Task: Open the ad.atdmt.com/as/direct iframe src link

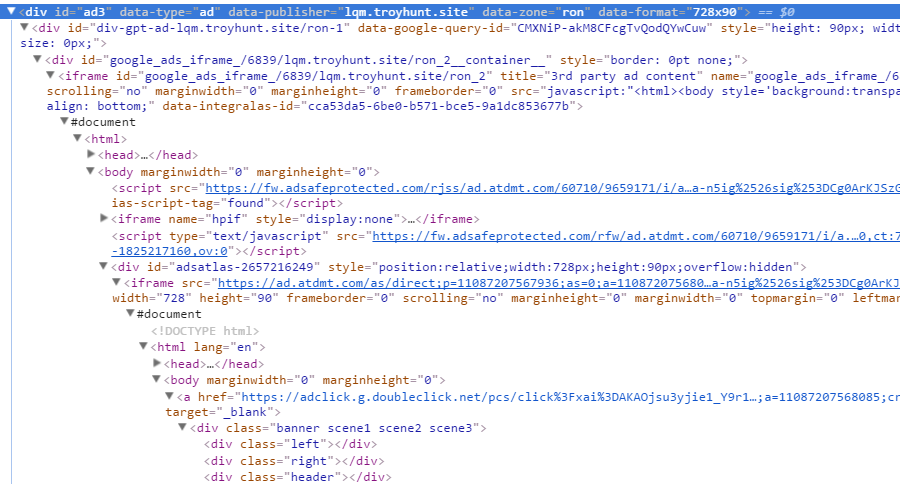Action: 559,283
